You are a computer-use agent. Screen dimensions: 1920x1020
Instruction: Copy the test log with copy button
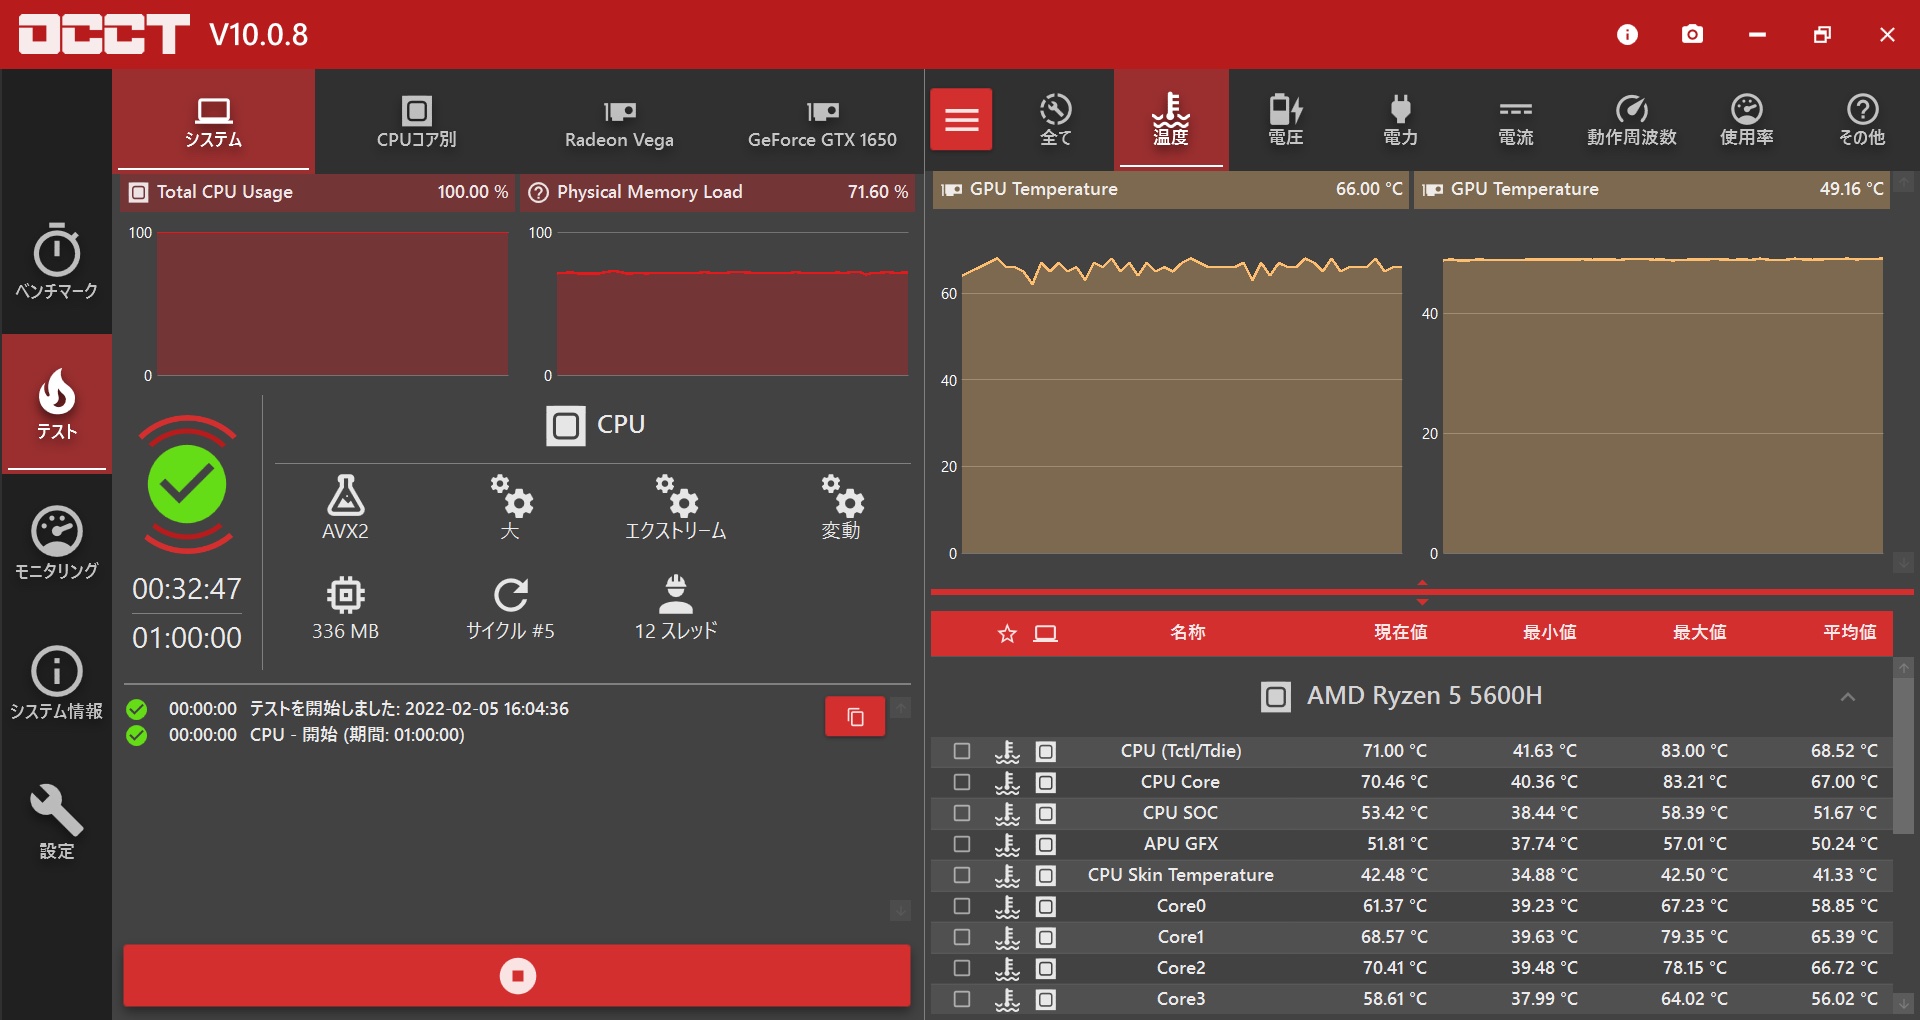pyautogui.click(x=855, y=717)
